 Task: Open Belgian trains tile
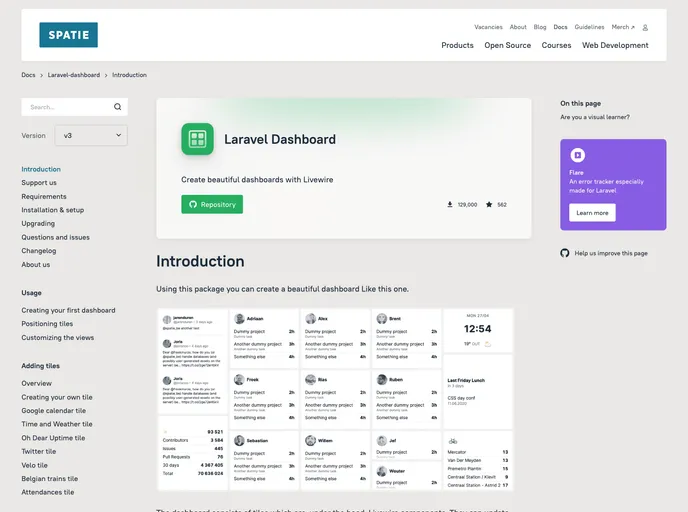pyautogui.click(x=50, y=479)
